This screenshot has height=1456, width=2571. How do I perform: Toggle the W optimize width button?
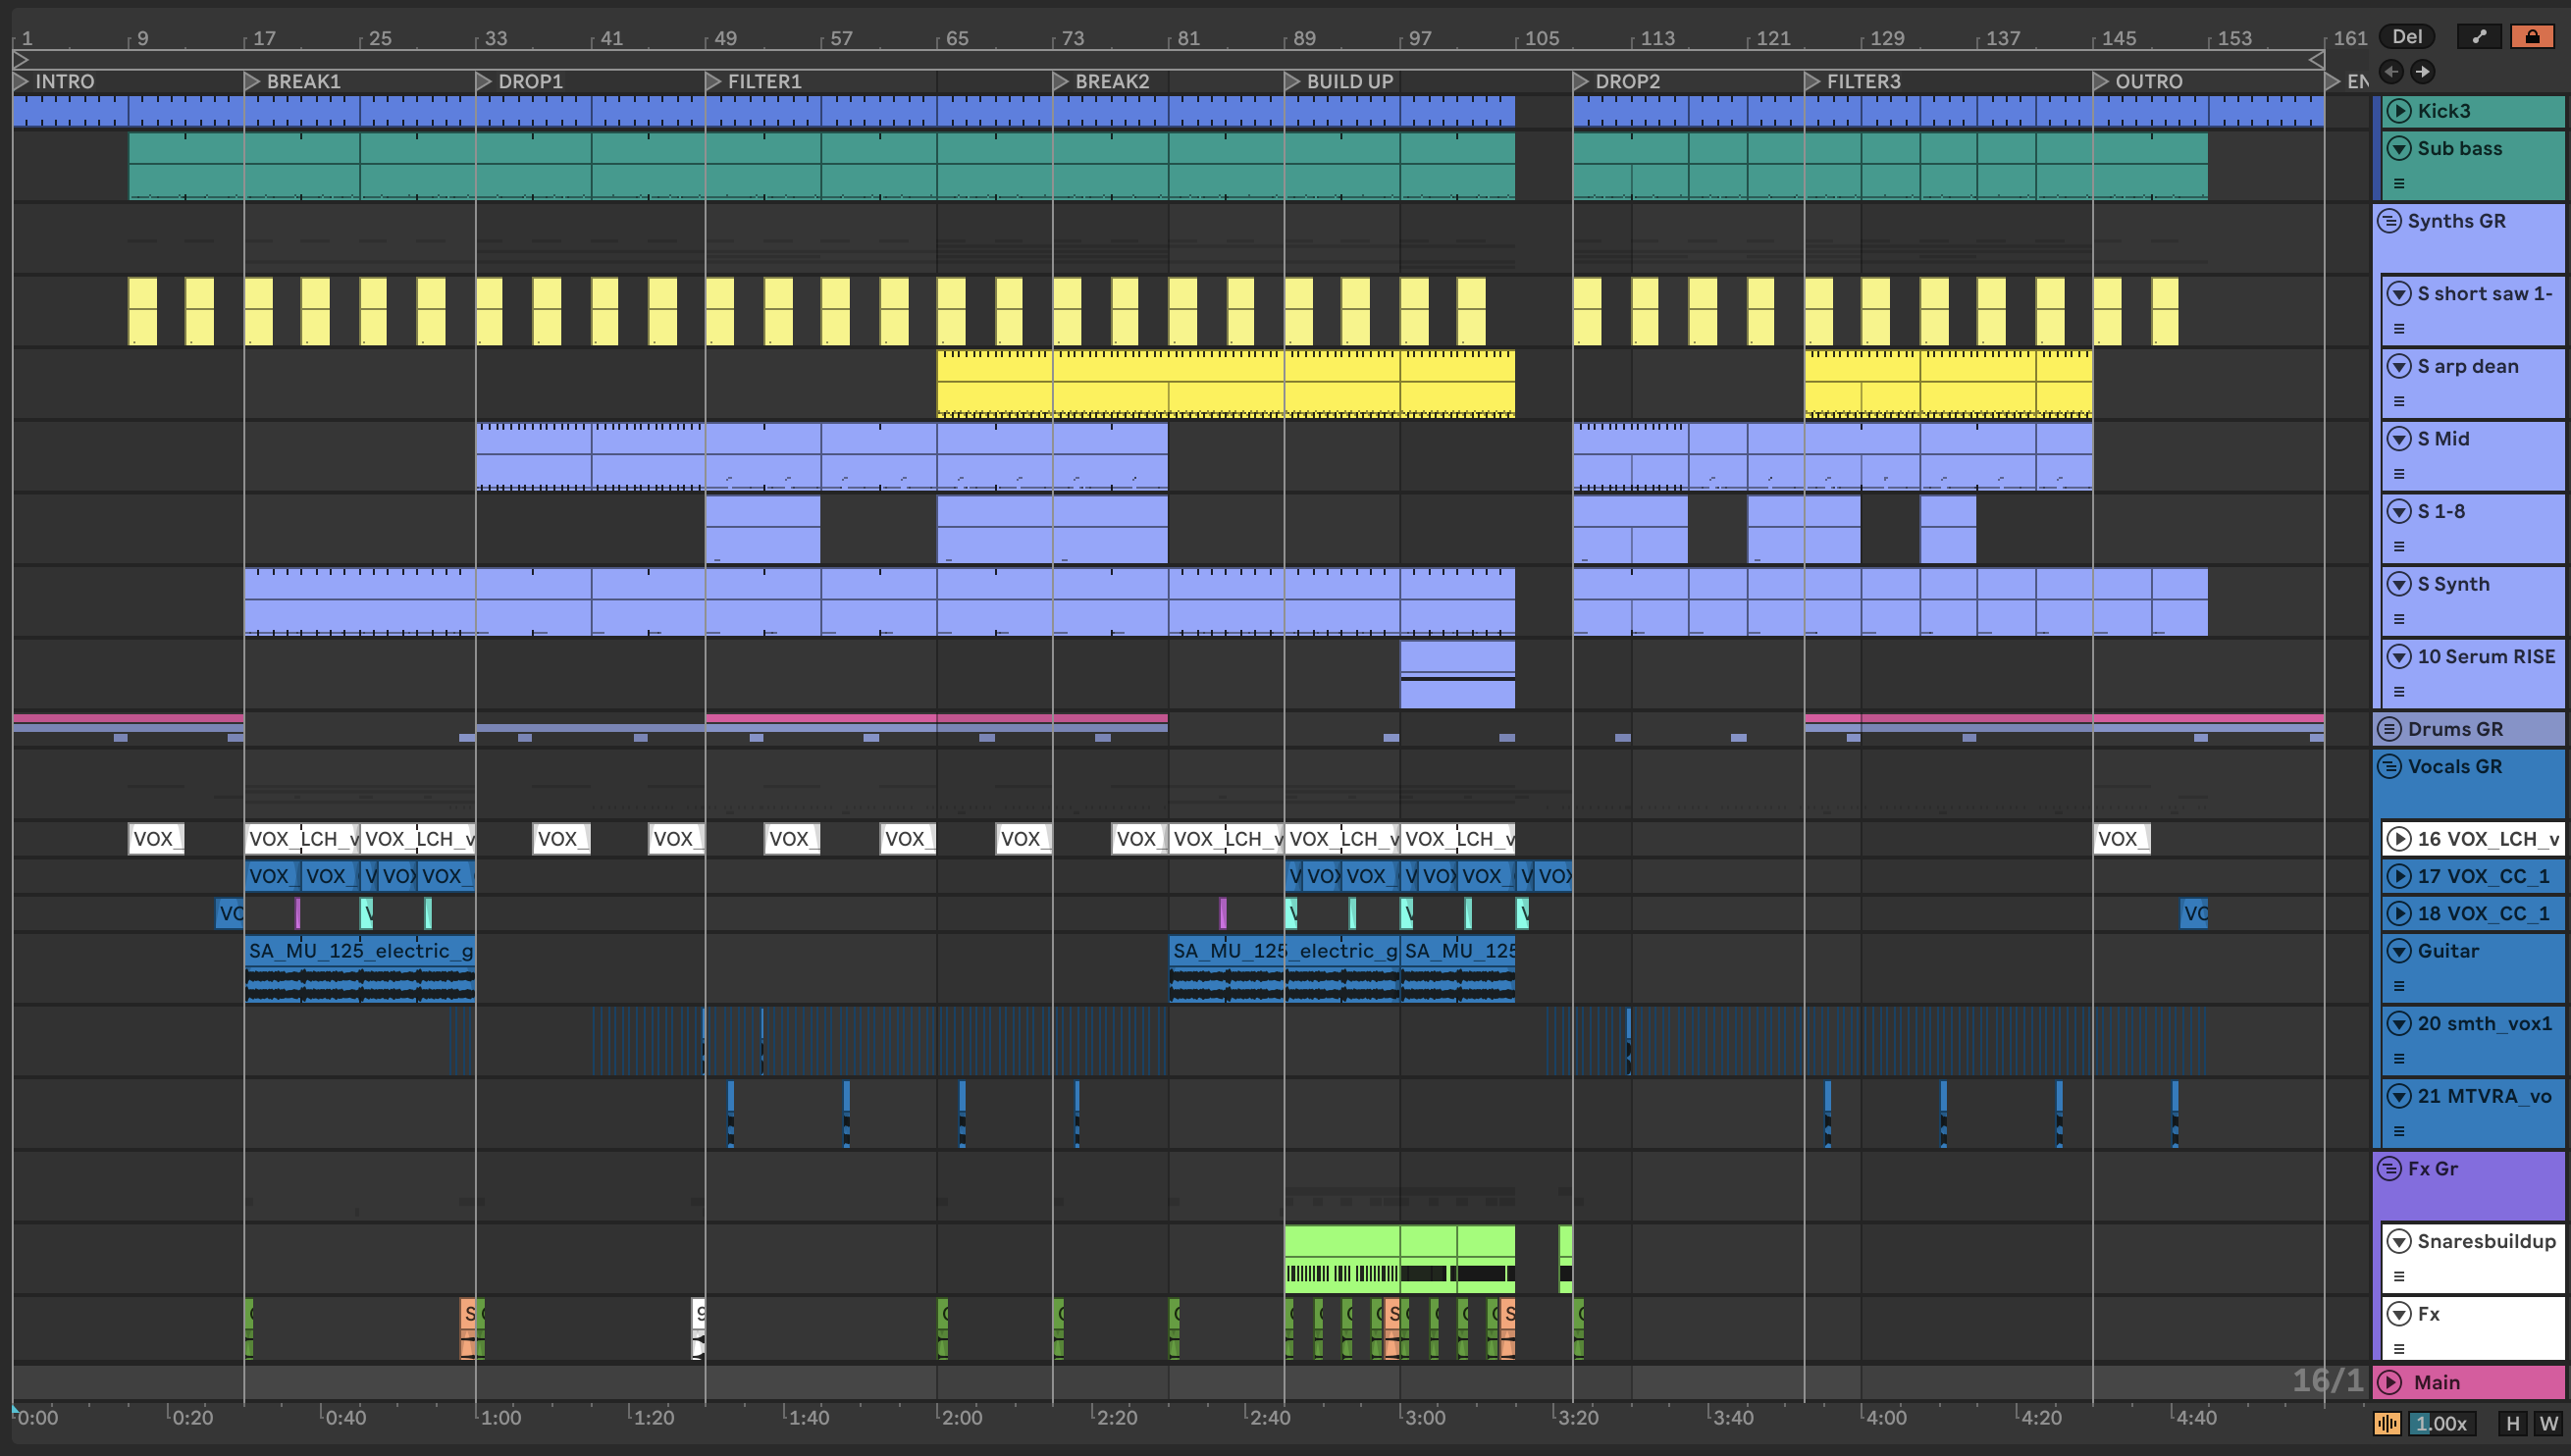click(2547, 1423)
